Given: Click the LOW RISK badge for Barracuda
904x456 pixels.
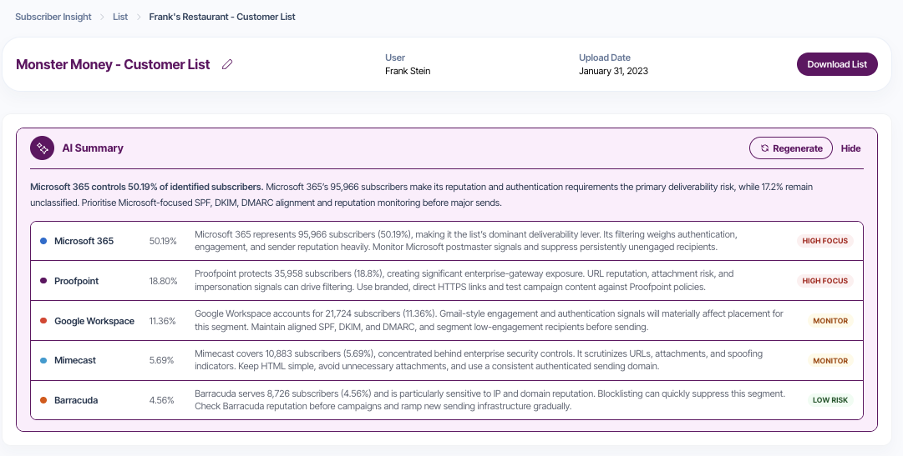Looking at the screenshot, I should [830, 400].
